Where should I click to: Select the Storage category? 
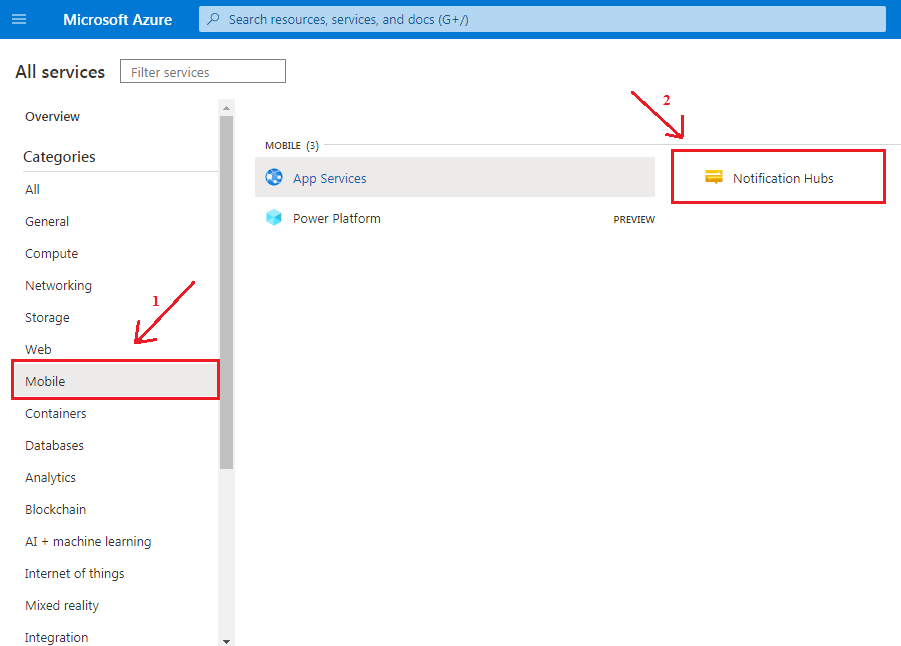point(47,317)
